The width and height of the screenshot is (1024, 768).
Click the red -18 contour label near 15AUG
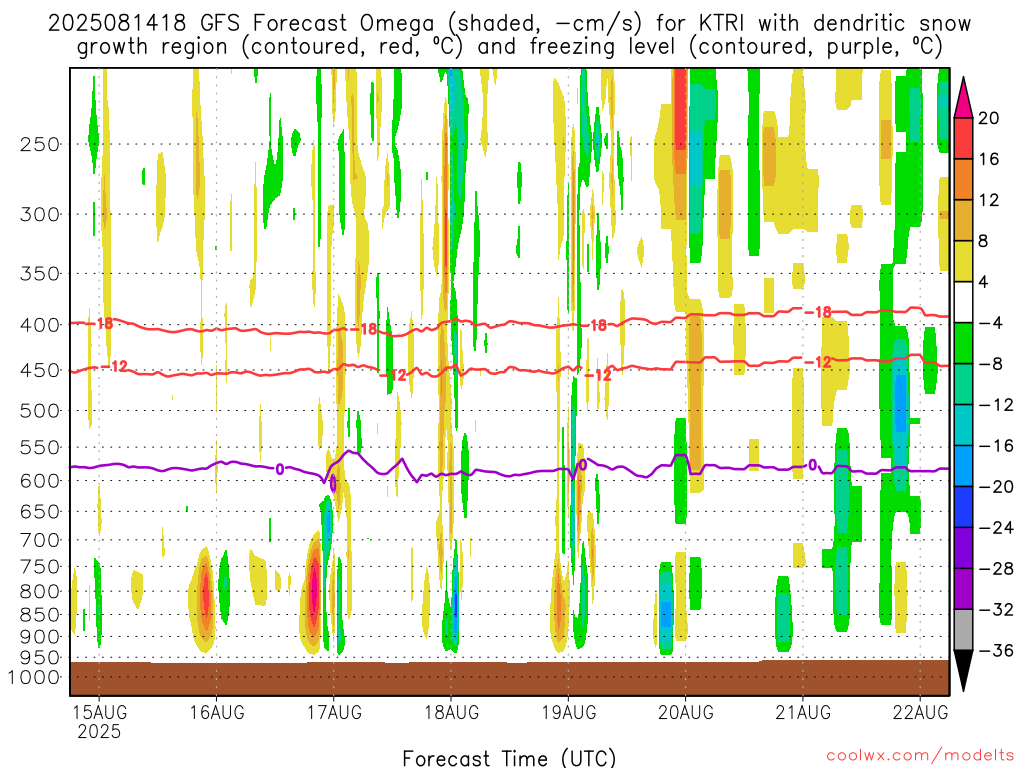(x=102, y=323)
